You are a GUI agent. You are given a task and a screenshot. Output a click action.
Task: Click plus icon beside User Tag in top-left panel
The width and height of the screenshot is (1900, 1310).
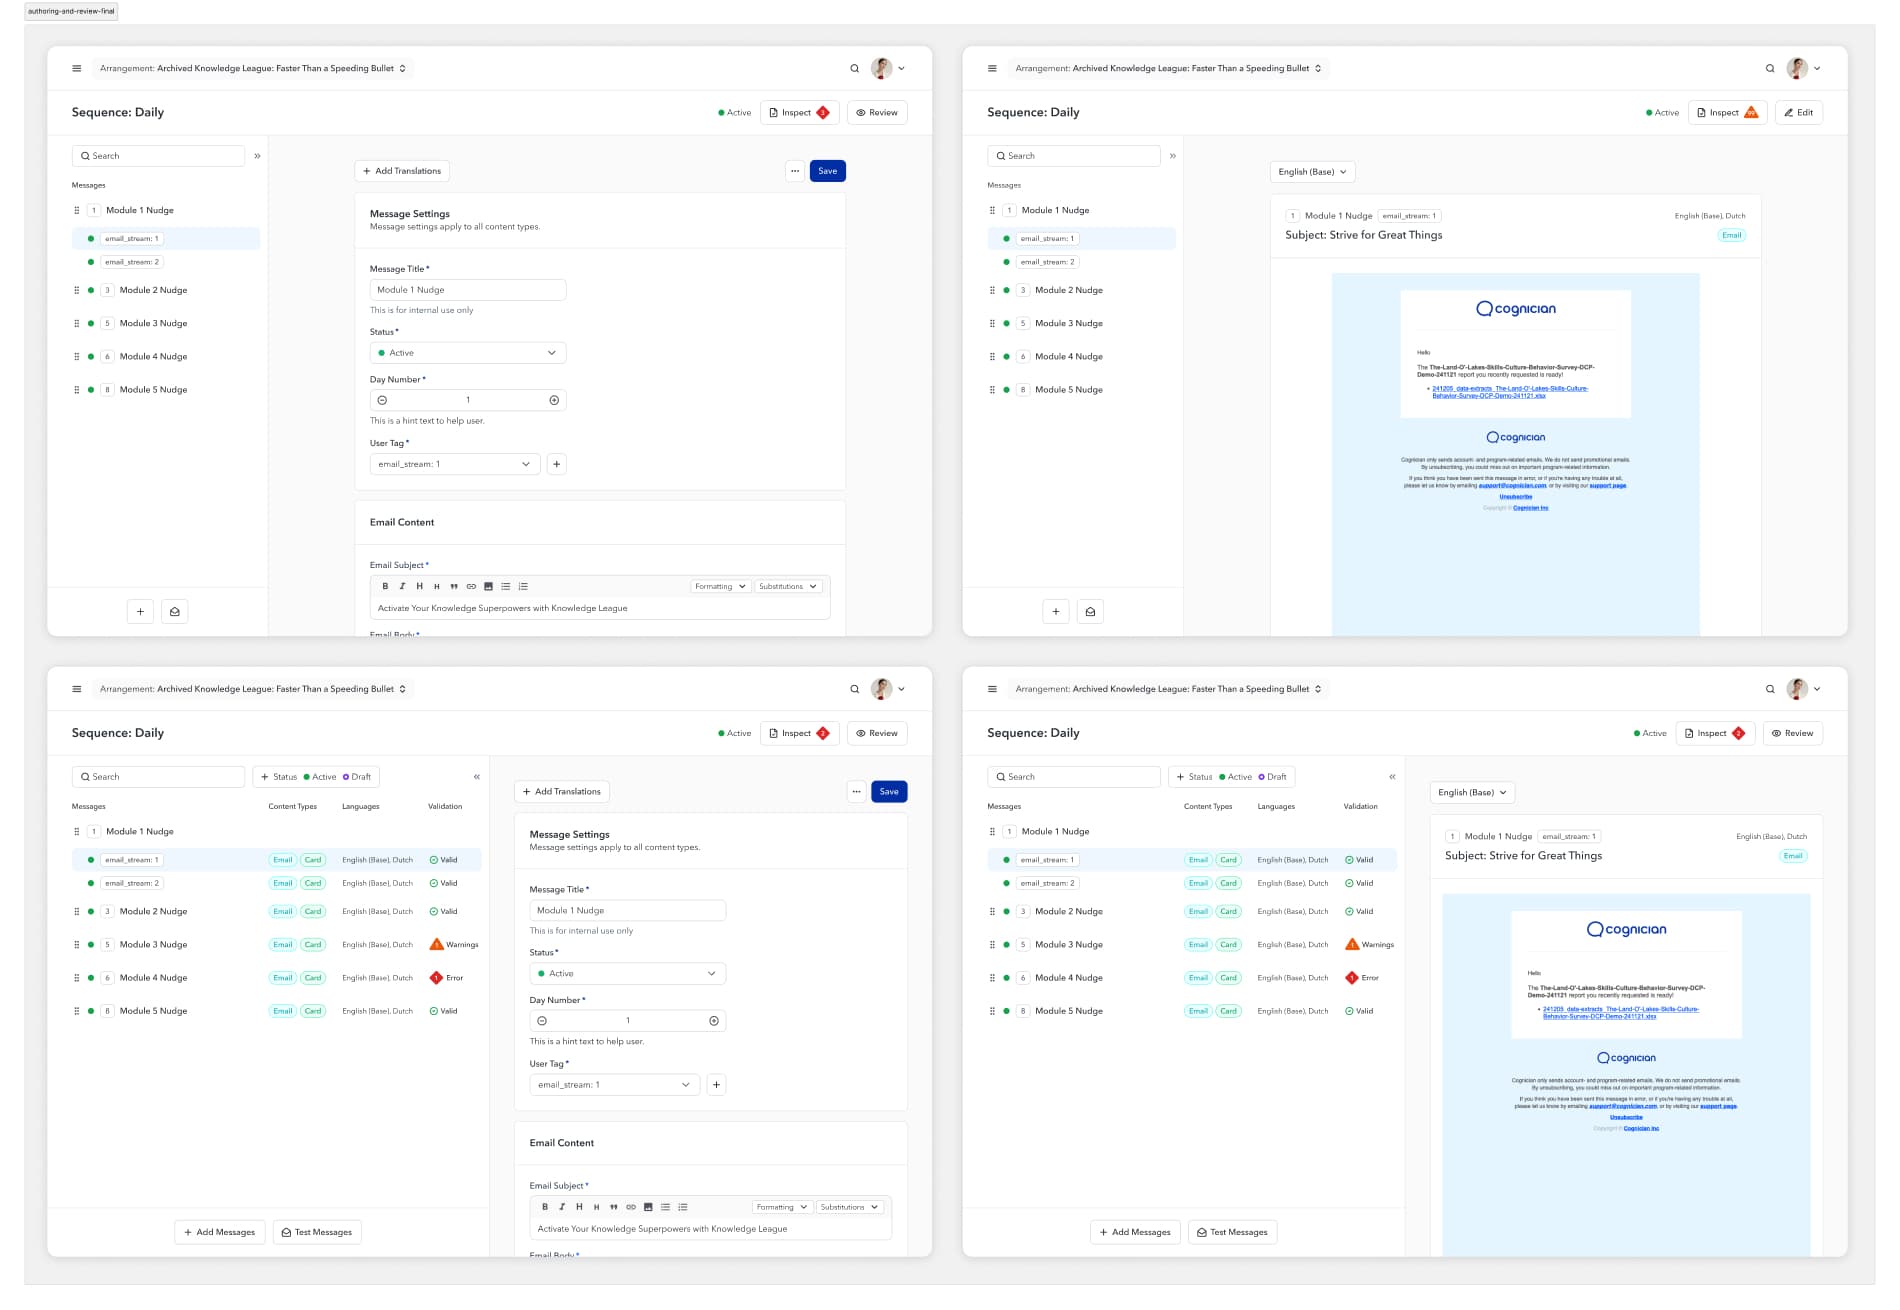click(x=557, y=464)
